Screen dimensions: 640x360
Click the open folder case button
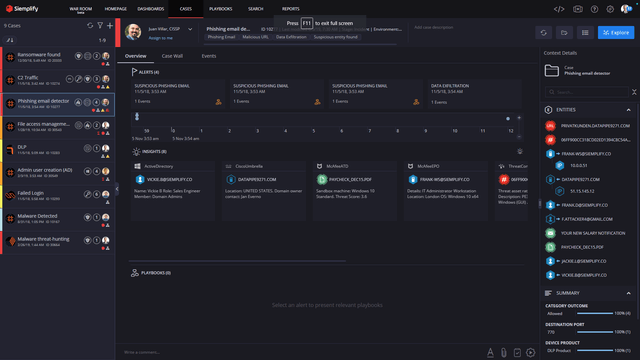coord(564,33)
